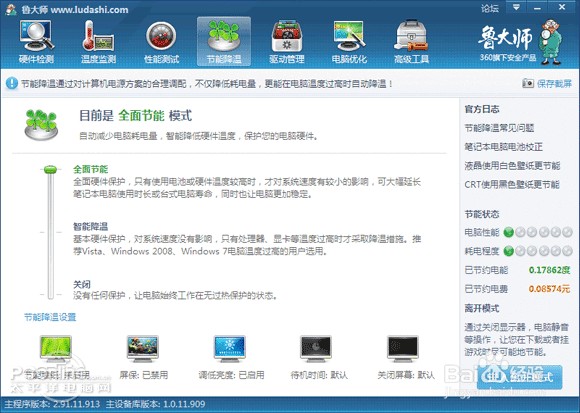Click the slider tick beside 关闭
This screenshot has height=413, width=580.
pos(51,295)
